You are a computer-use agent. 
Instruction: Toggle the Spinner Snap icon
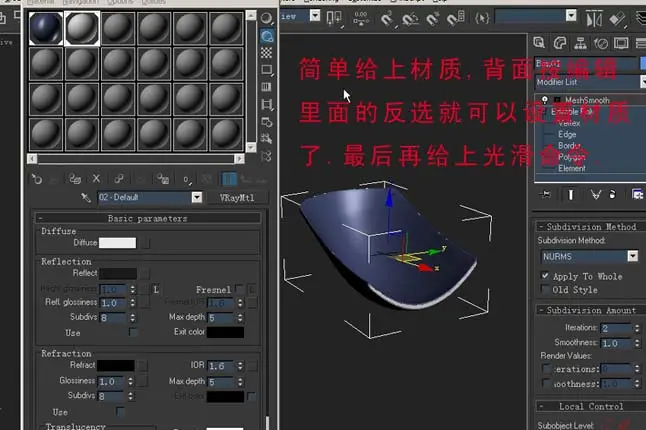456,19
